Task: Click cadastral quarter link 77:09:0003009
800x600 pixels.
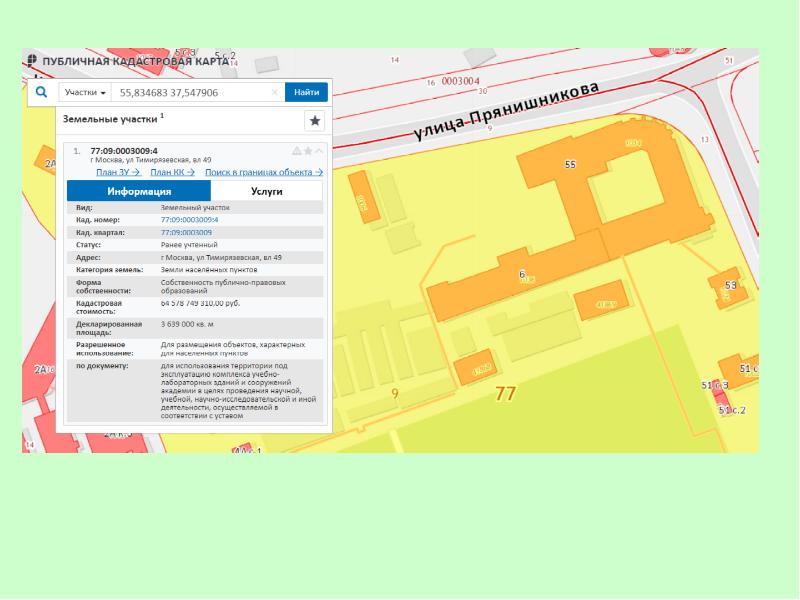Action: point(186,232)
